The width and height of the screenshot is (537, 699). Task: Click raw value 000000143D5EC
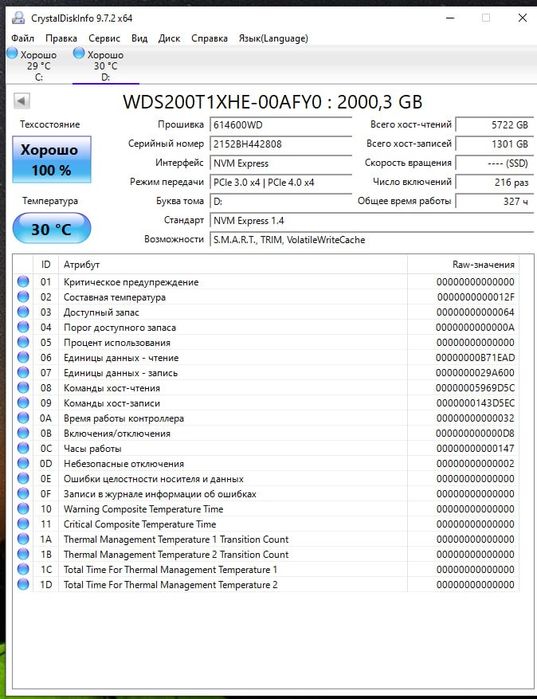click(475, 403)
